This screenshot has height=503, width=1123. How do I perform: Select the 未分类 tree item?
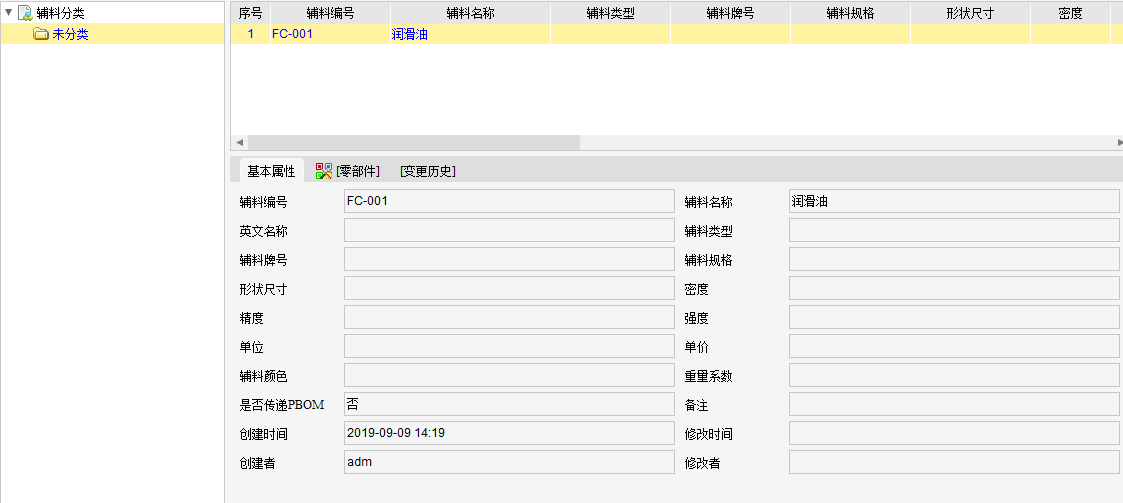(x=70, y=34)
